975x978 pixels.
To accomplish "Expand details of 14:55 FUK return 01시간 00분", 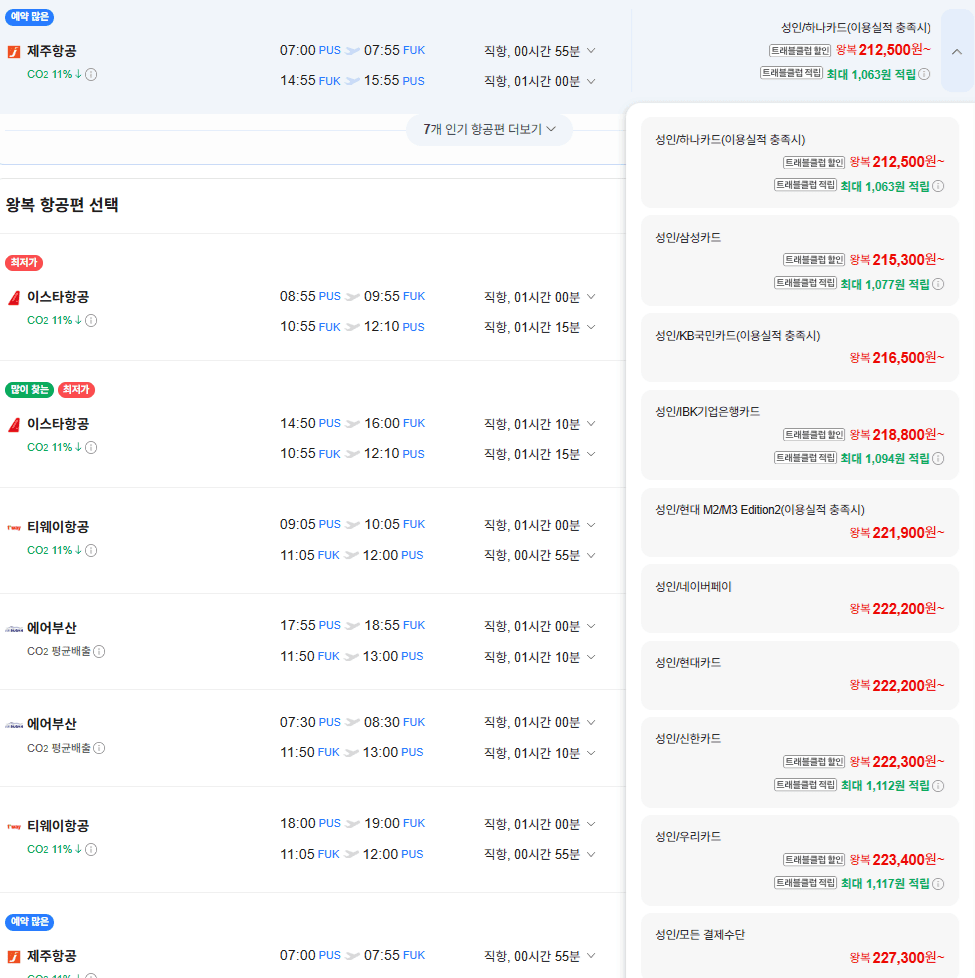I will [591, 81].
